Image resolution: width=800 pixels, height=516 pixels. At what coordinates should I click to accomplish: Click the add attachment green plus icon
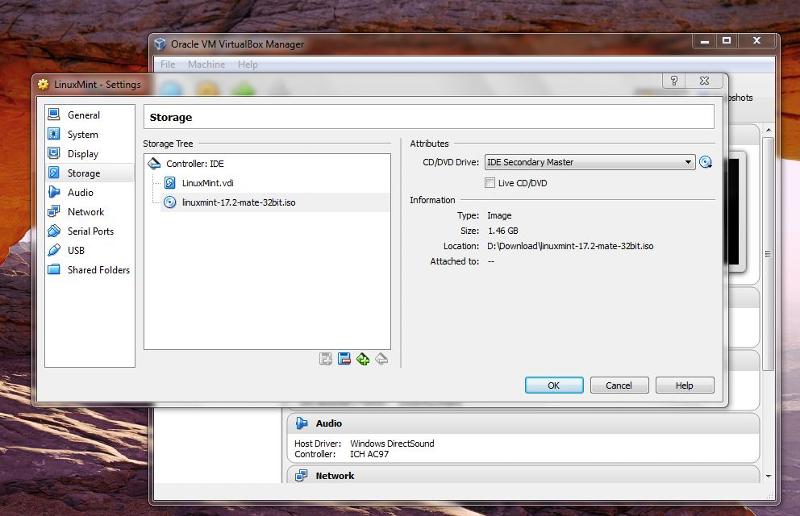coord(363,359)
